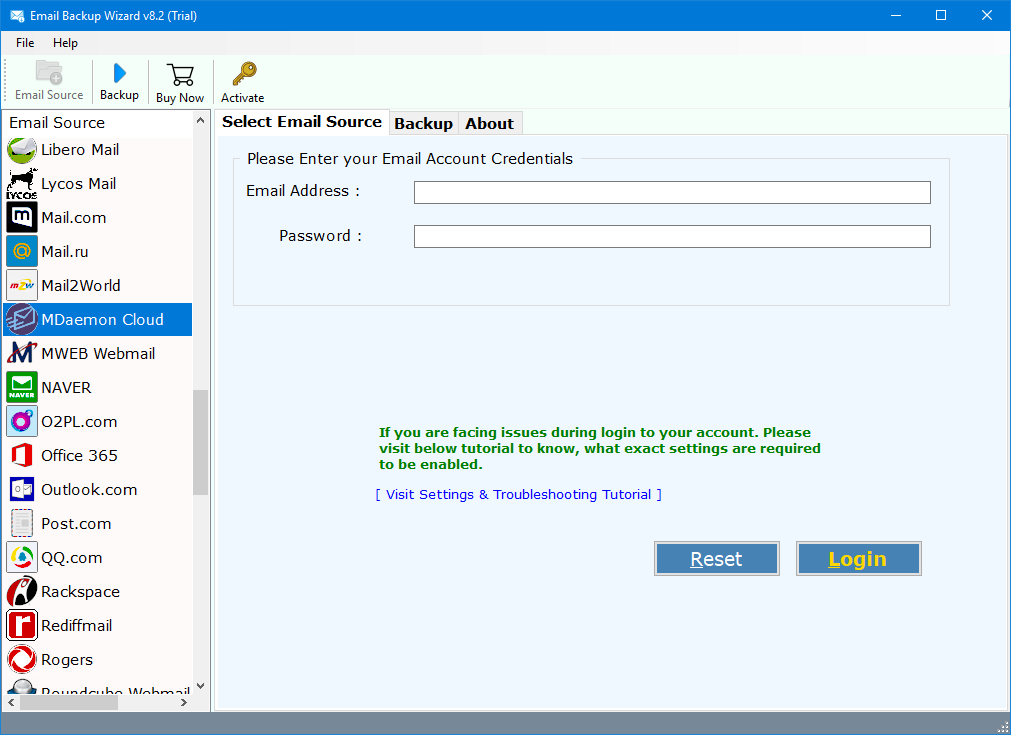The image size is (1011, 735).
Task: Choose the Lycos Mail icon
Action: 21,184
